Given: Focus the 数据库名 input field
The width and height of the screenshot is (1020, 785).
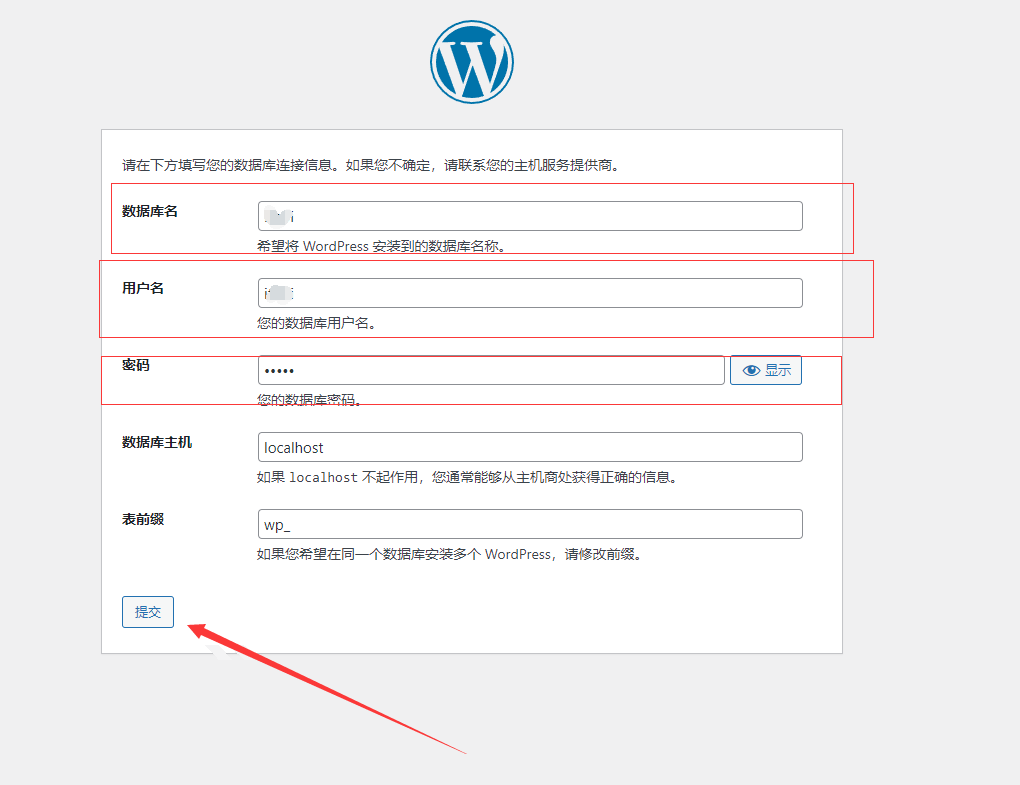Looking at the screenshot, I should 530,216.
